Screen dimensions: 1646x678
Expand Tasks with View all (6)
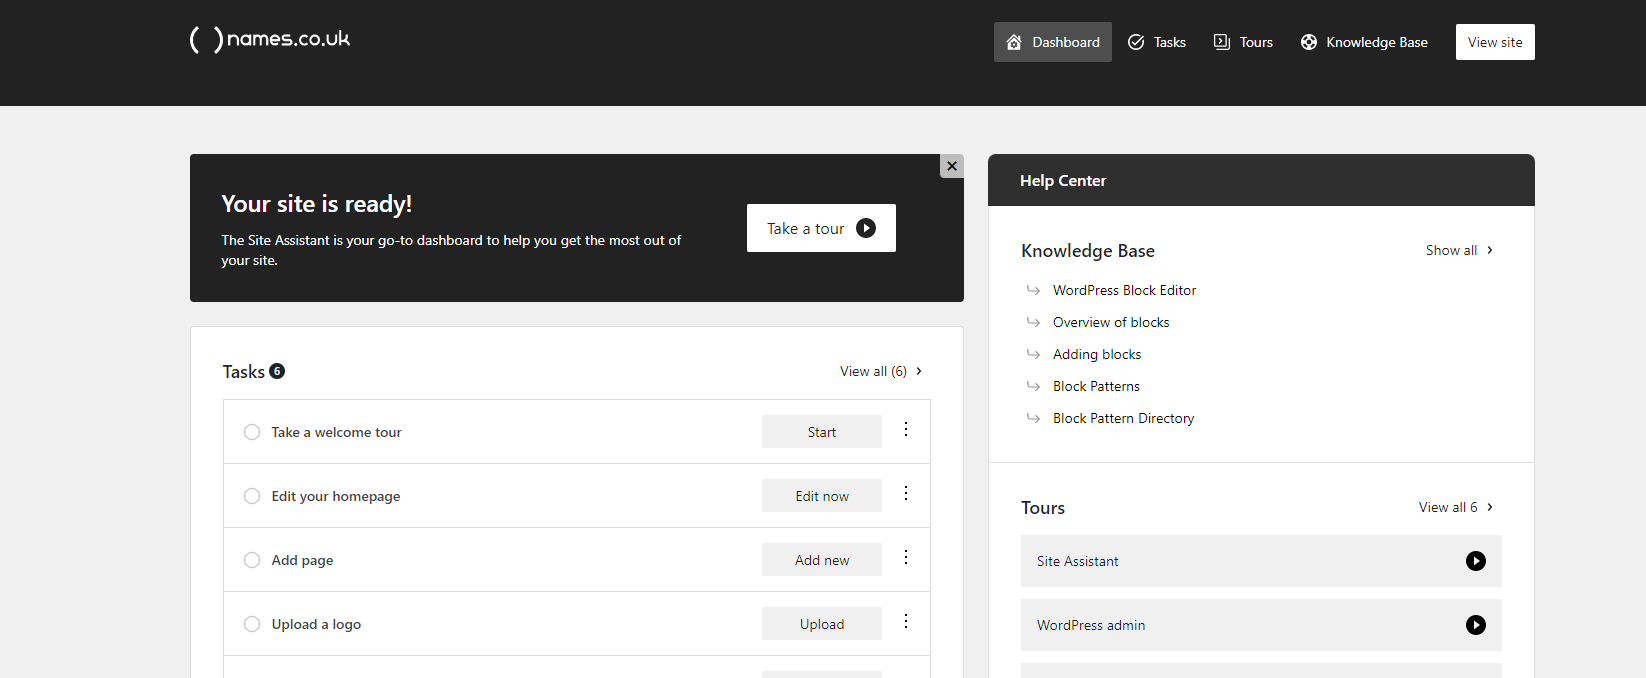click(880, 371)
